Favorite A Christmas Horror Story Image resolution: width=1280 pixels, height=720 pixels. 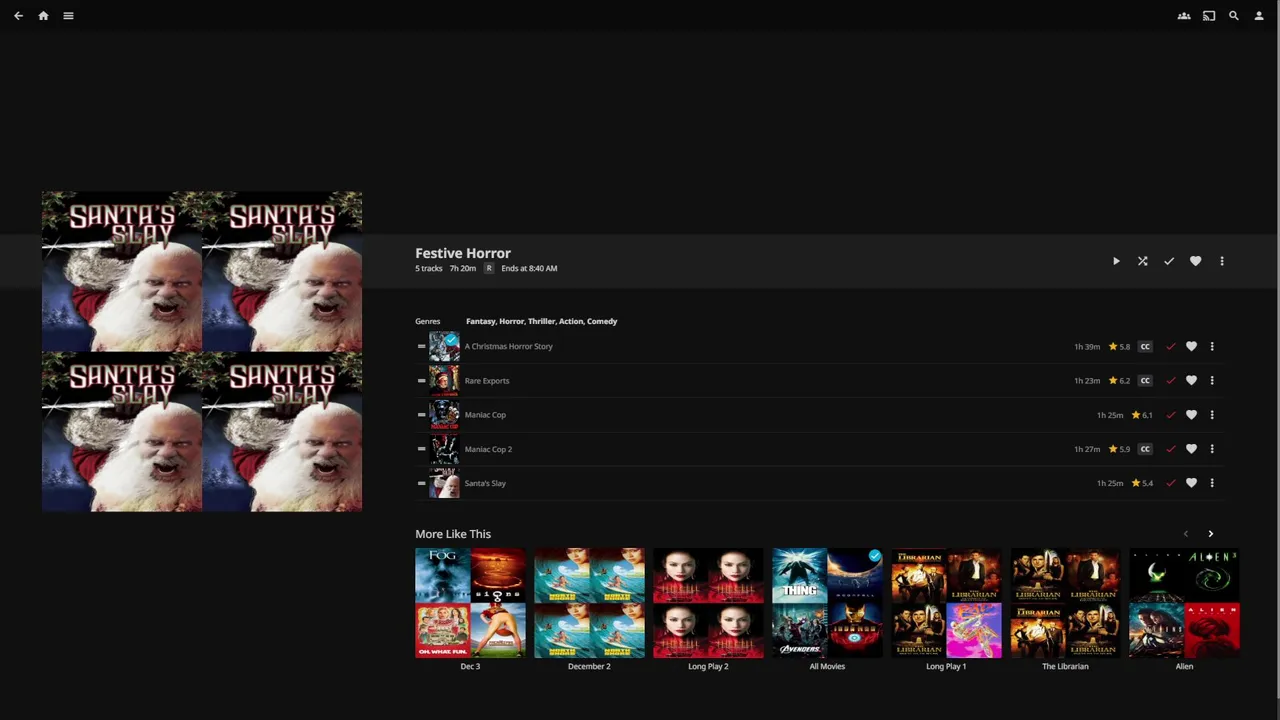(x=1191, y=347)
